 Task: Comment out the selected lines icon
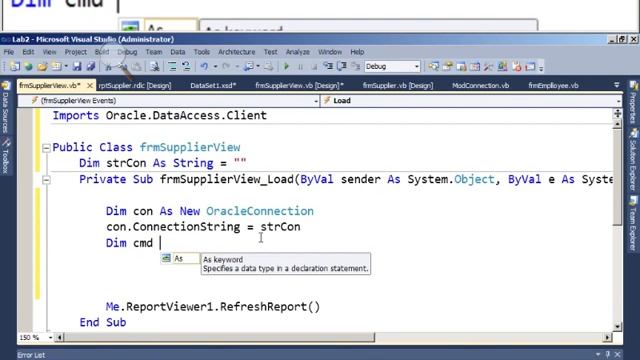(x=172, y=66)
